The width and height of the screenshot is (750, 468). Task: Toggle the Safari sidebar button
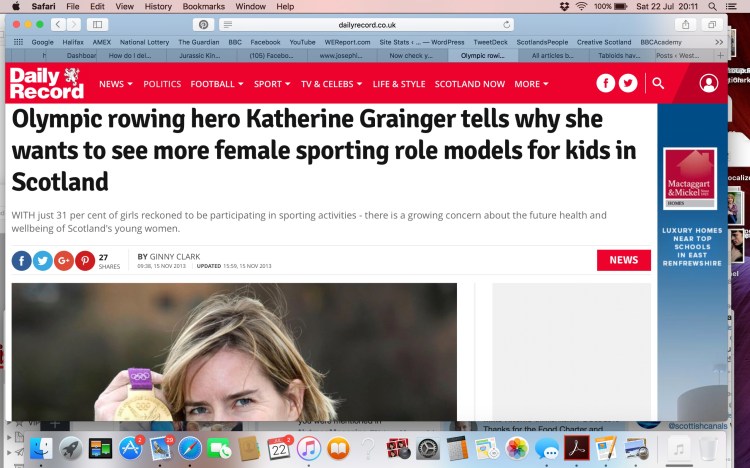tap(97, 24)
